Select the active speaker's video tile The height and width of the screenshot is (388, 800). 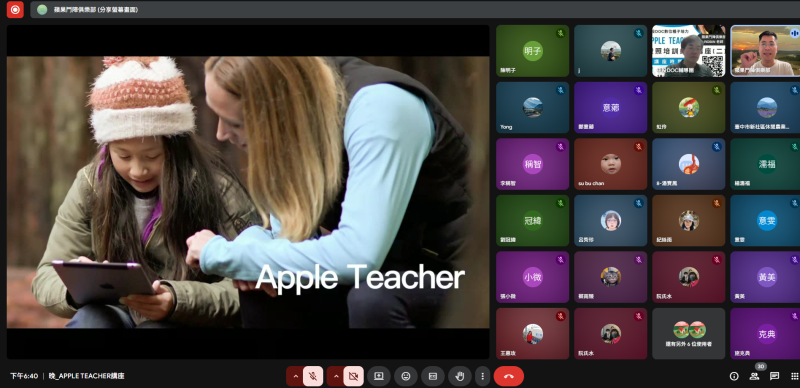pos(765,51)
